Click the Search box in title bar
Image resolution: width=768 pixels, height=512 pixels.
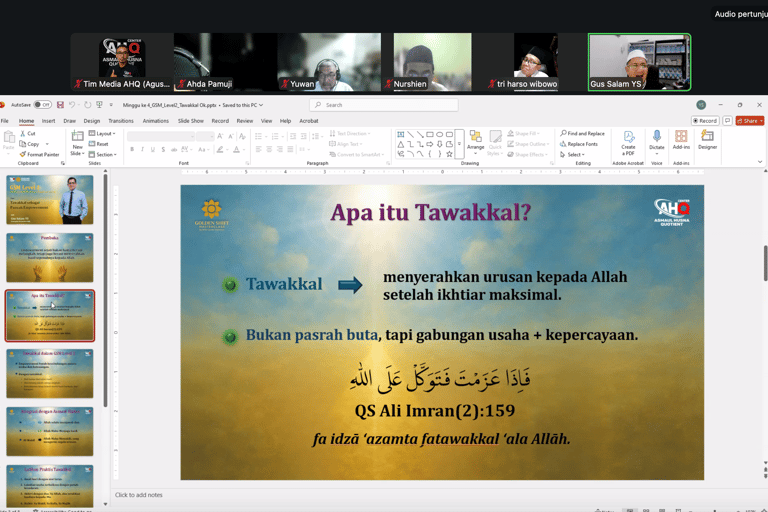point(384,105)
